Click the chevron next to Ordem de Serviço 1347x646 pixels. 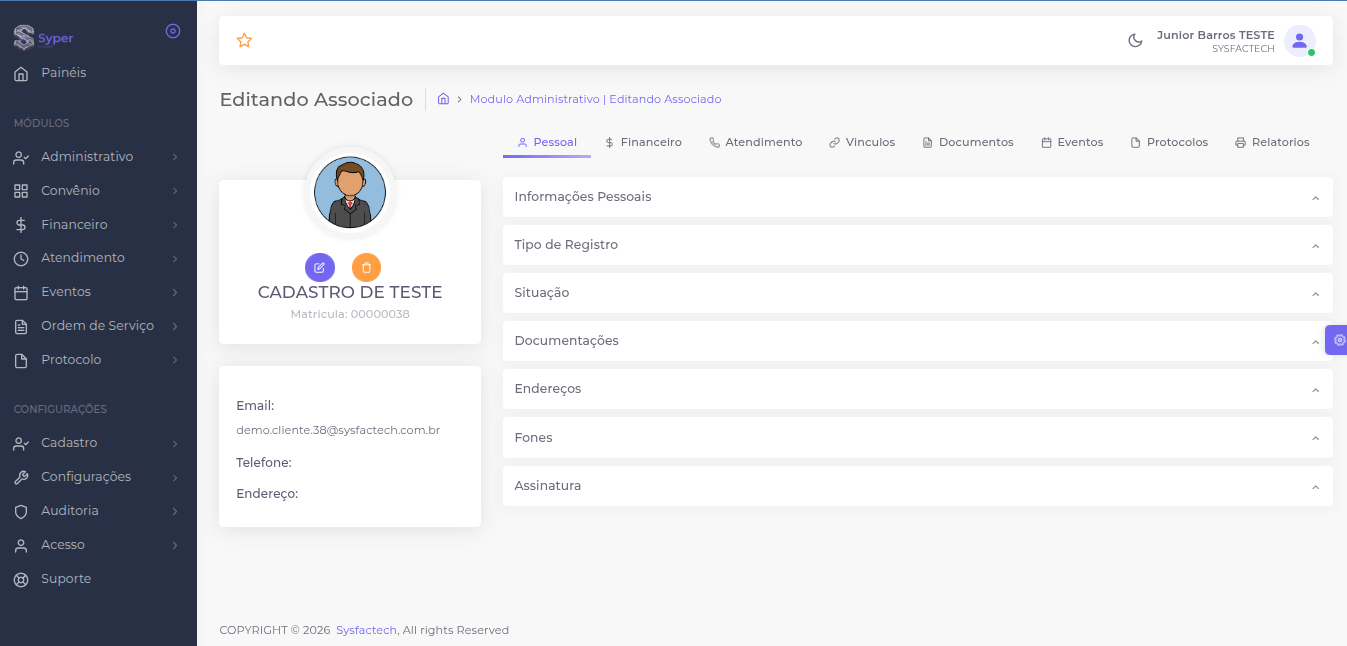point(175,326)
